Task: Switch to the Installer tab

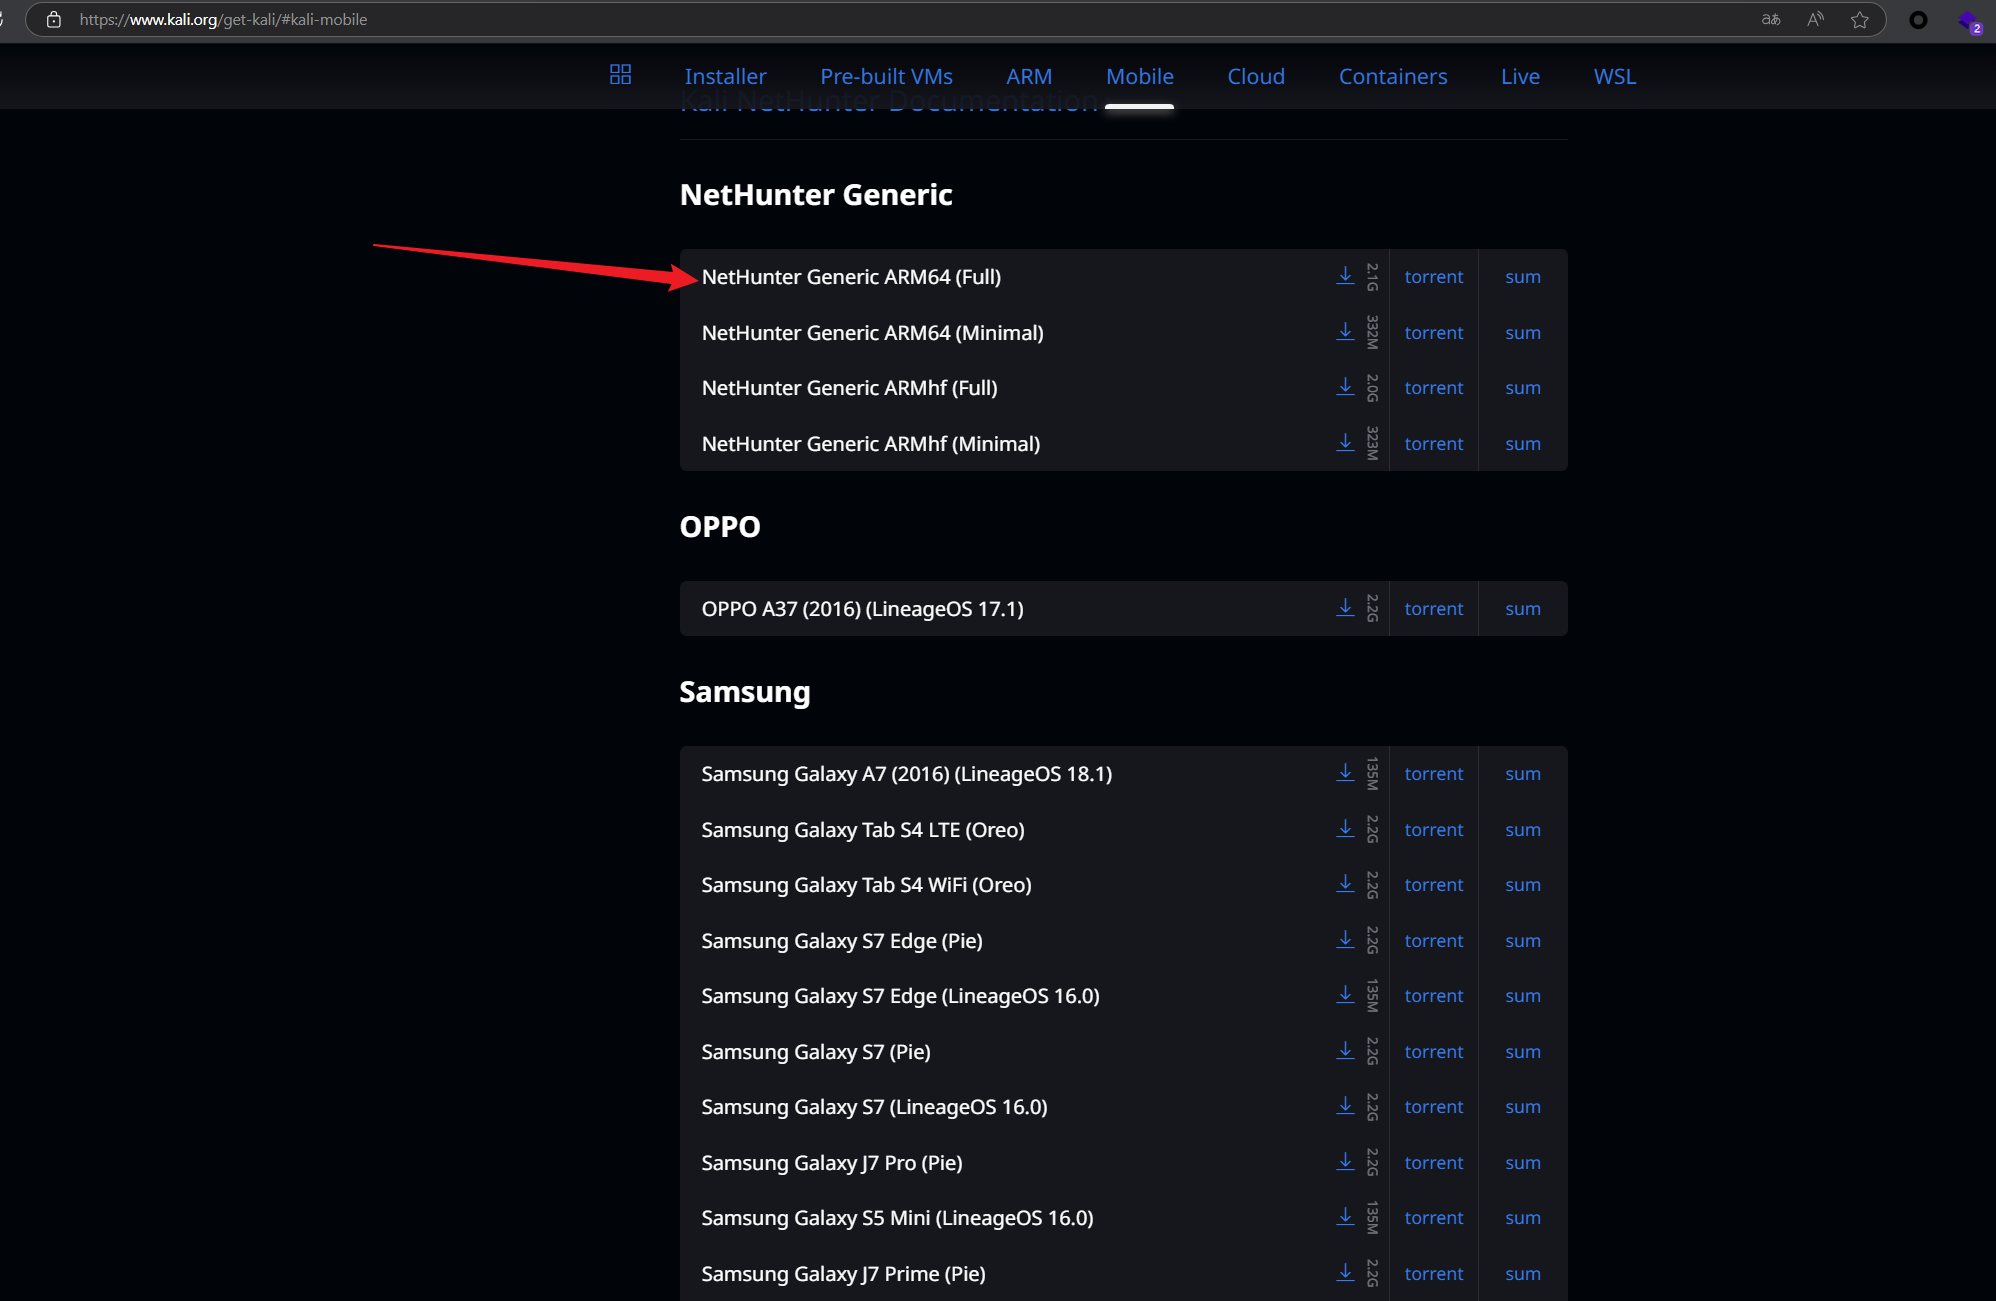Action: 725,77
